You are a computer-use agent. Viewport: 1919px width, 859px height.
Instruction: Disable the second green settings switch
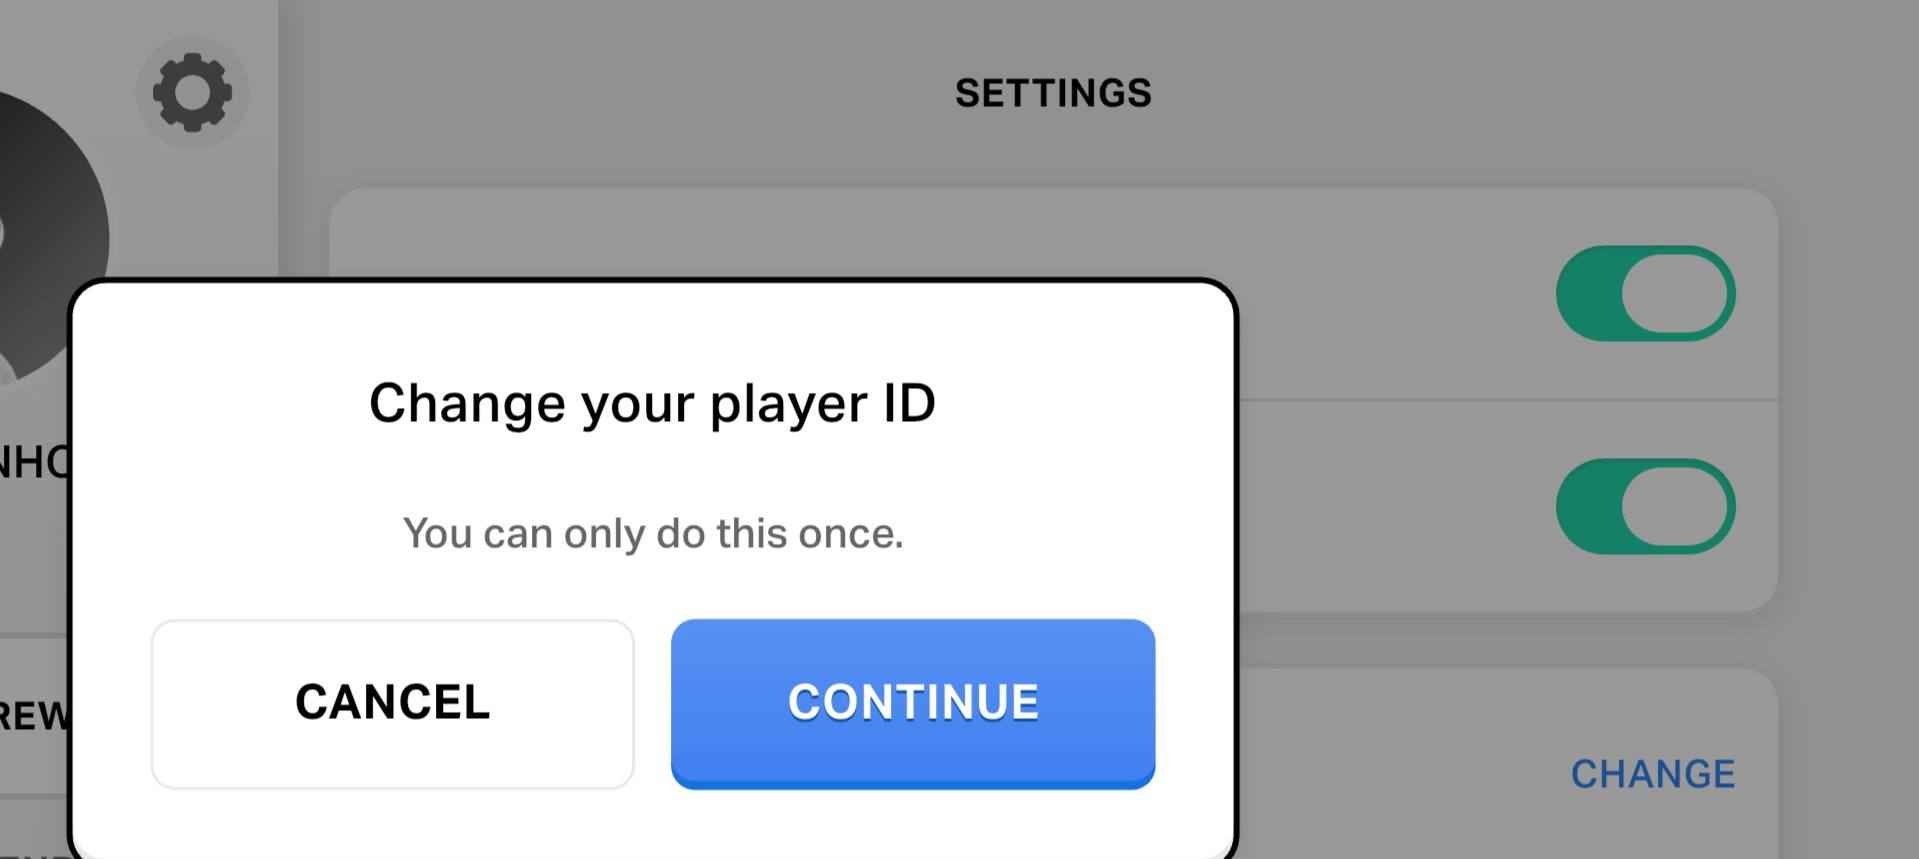[1645, 506]
